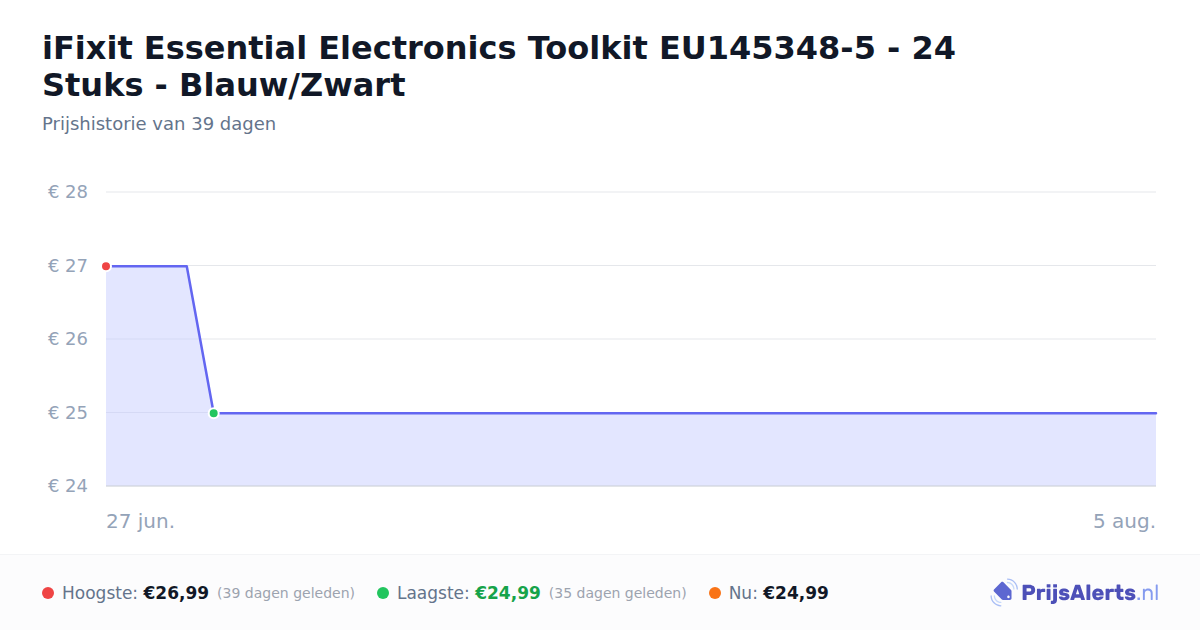Image resolution: width=1200 pixels, height=630 pixels.
Task: Click the €24,99 lowest price in green
Action: point(508,593)
